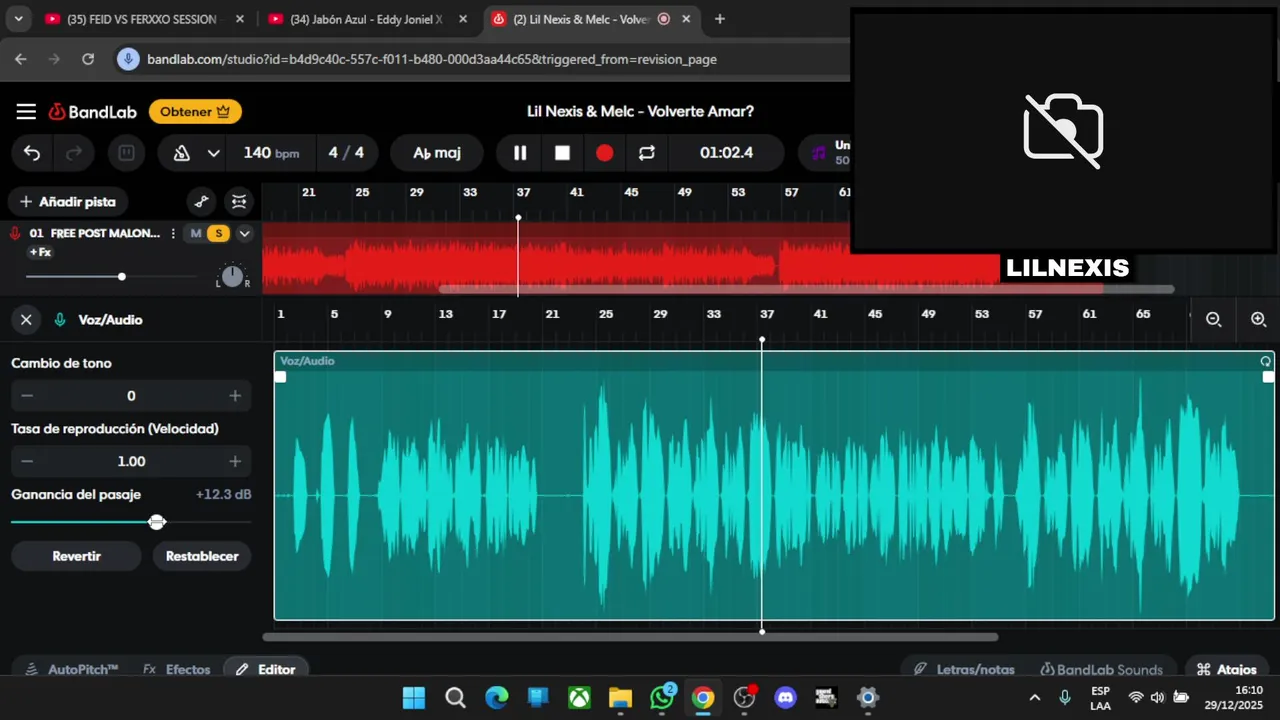
Task: Increase playback rate with plus
Action: (235, 461)
